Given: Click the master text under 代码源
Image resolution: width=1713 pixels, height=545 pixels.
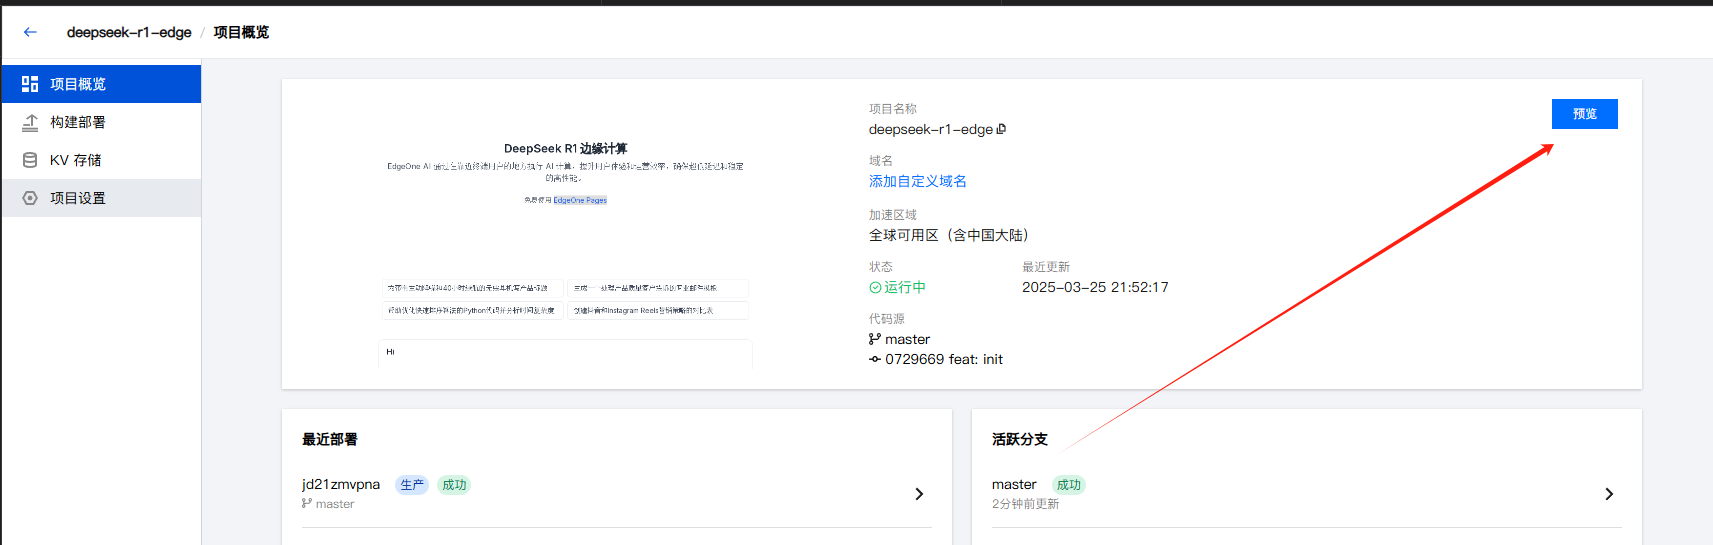Looking at the screenshot, I should [907, 339].
